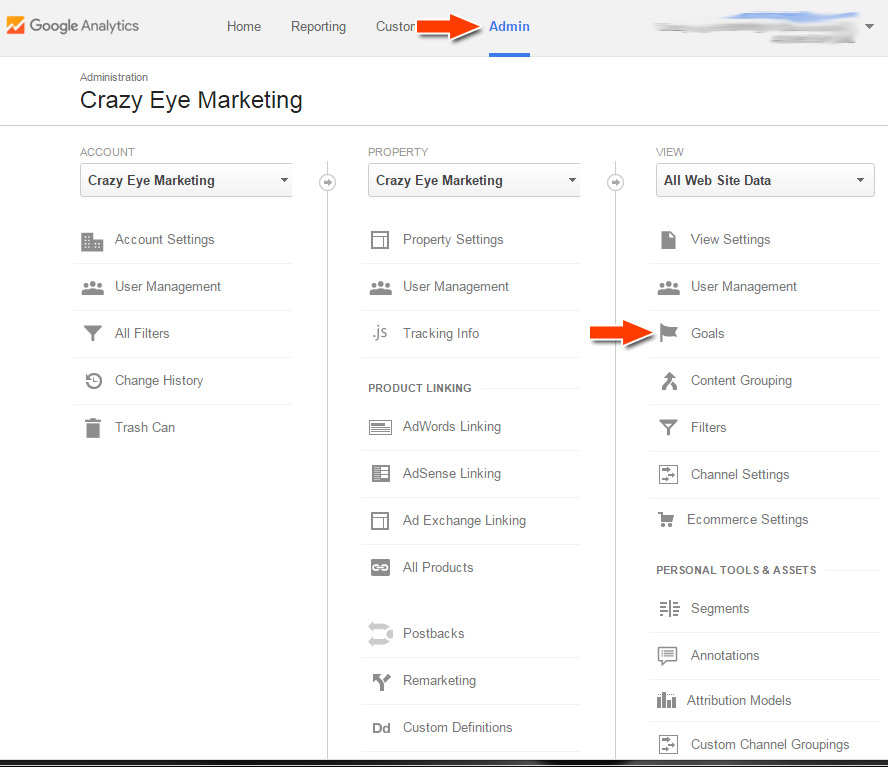Click the Postbacks arrows icon

click(x=381, y=634)
